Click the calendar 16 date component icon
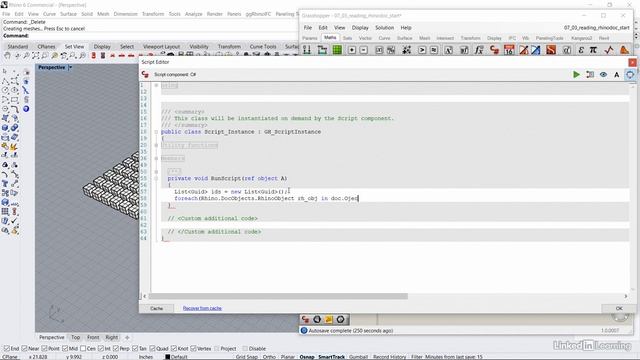 [509, 50]
